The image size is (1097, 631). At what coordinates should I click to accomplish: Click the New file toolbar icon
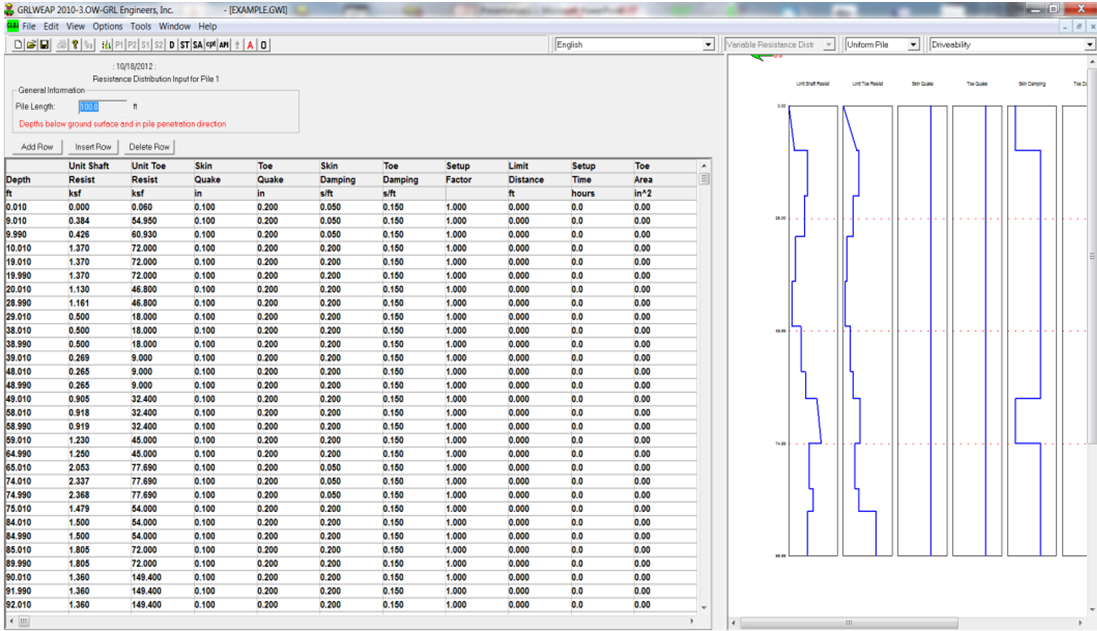20,45
